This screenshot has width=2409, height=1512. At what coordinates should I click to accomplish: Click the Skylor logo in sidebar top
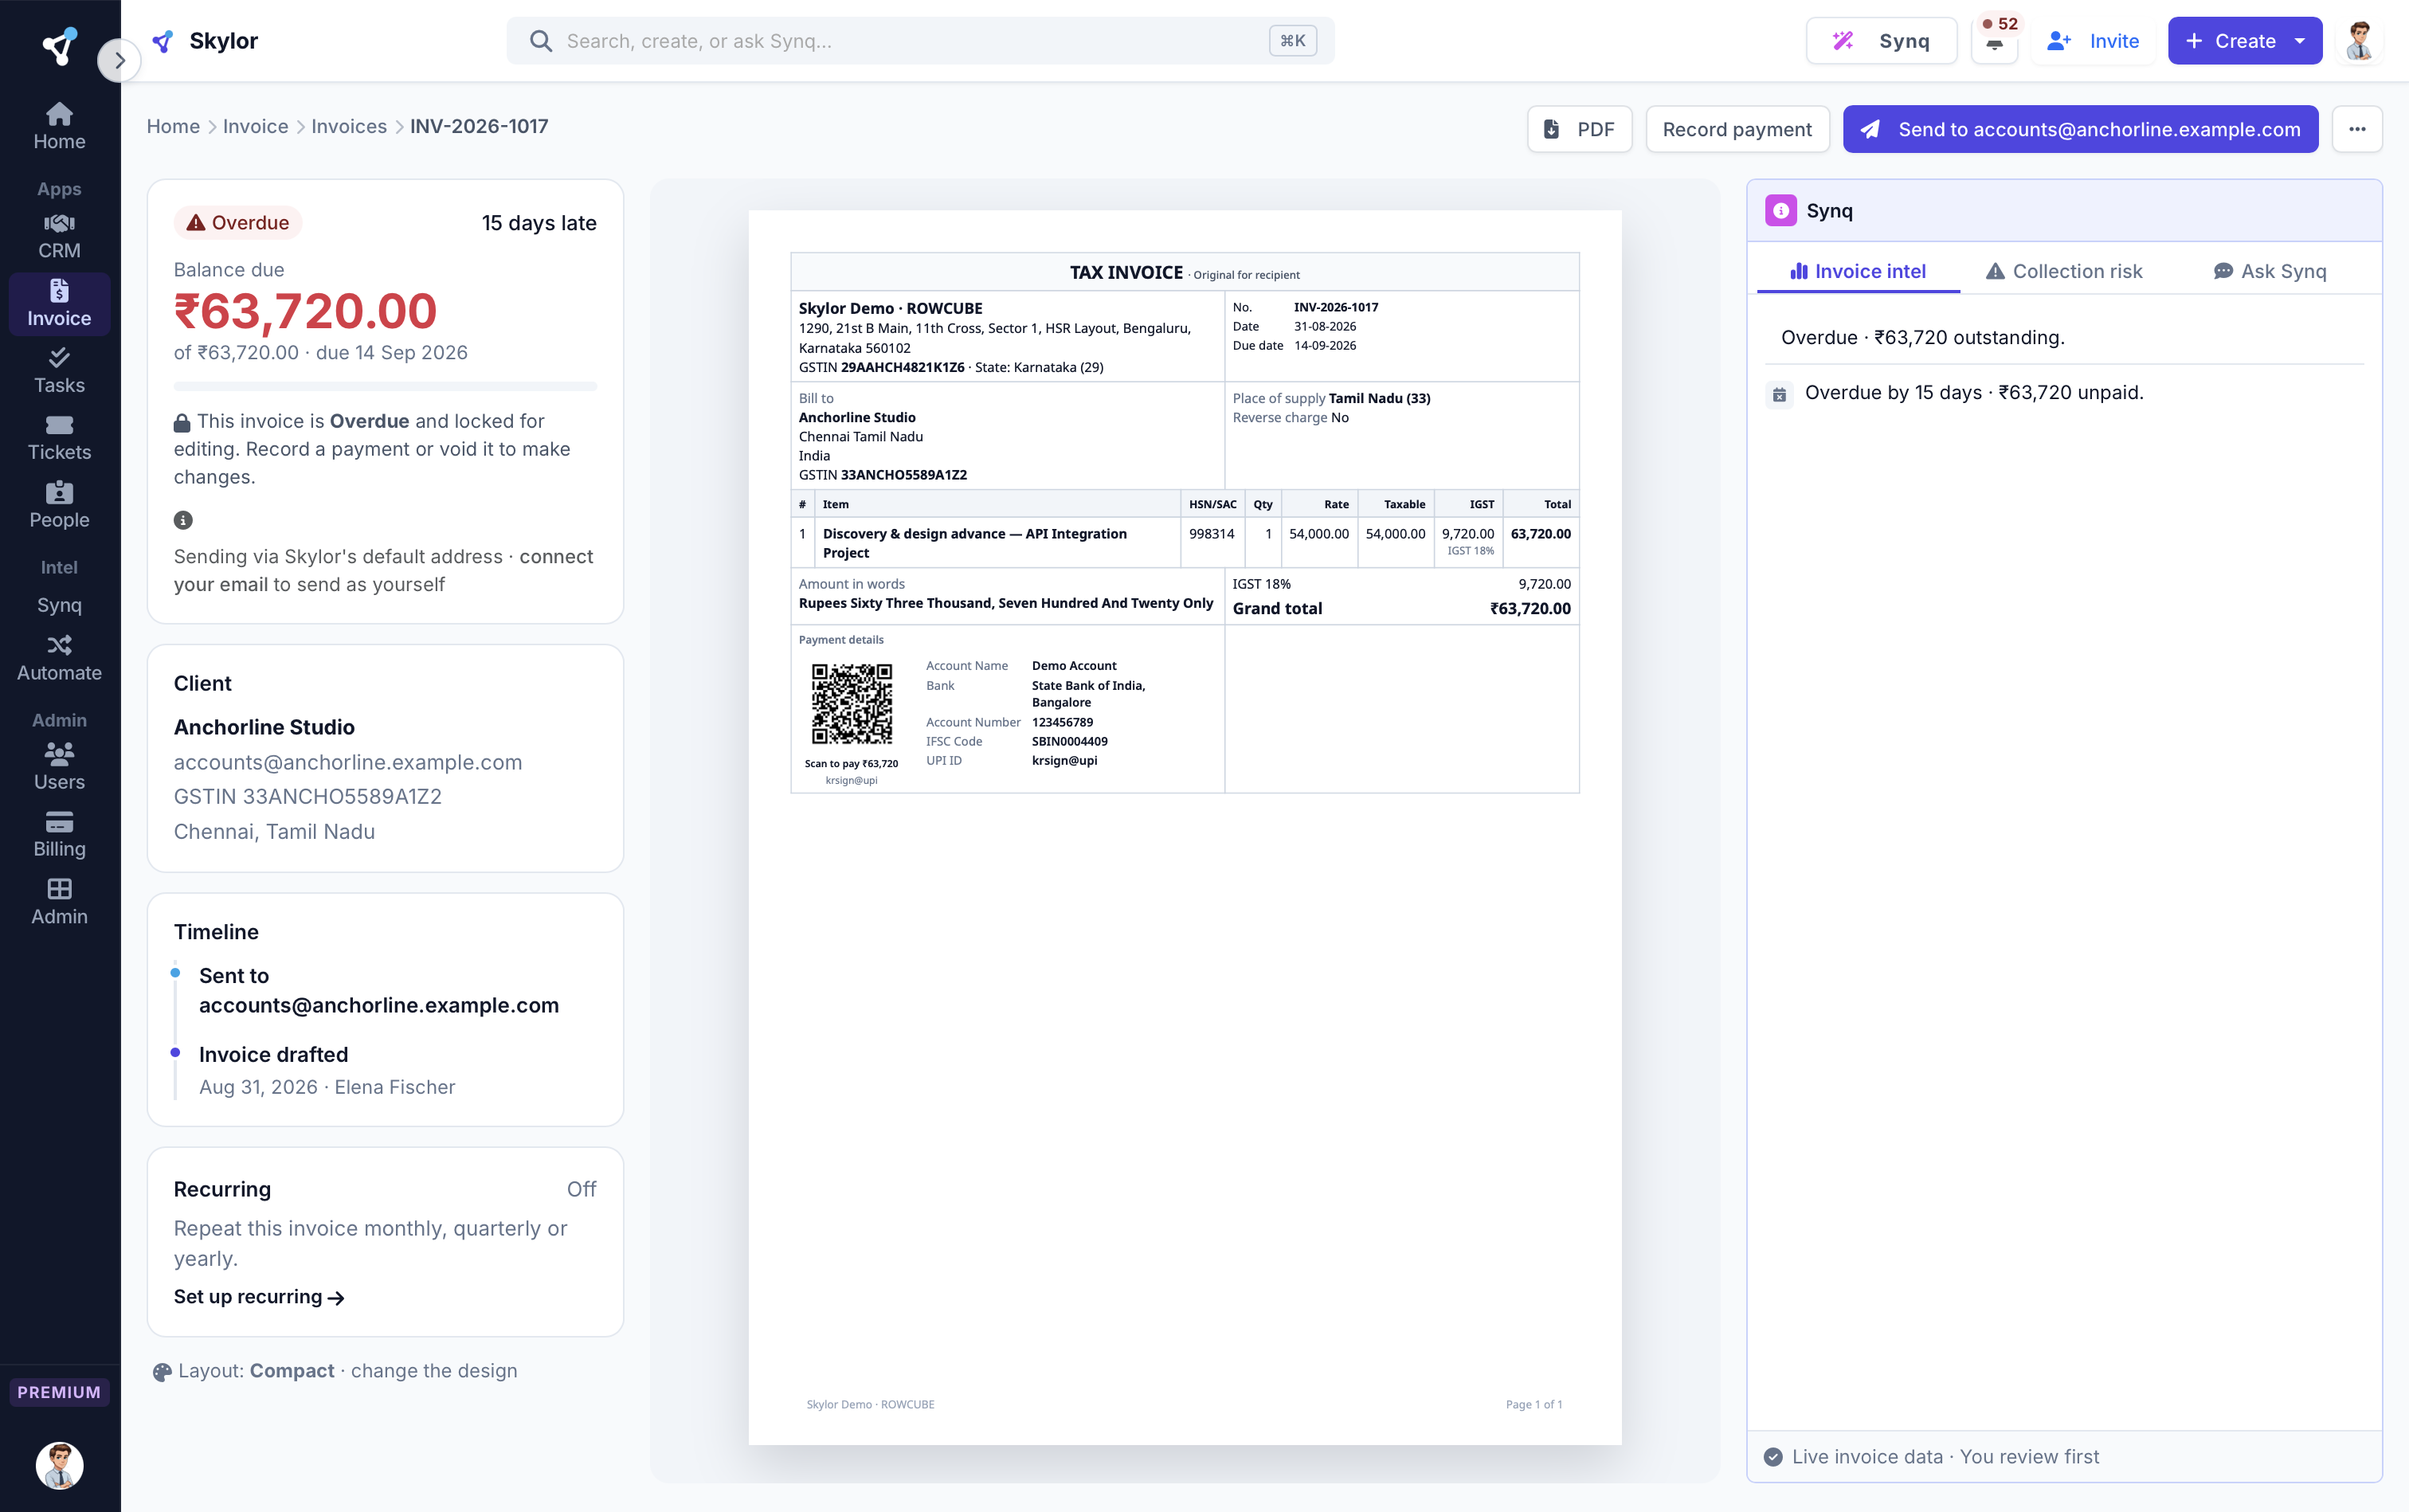59,46
